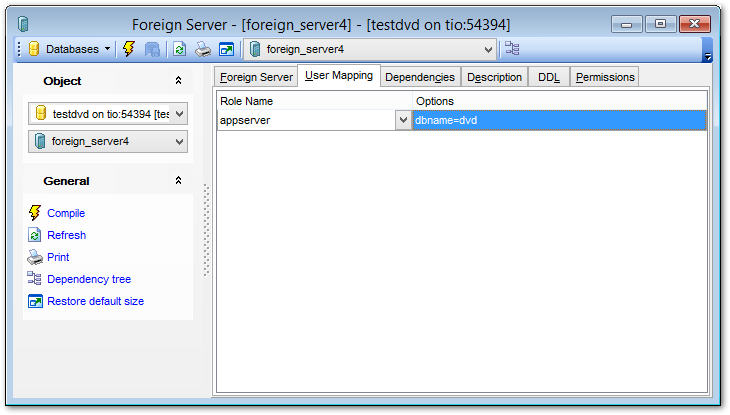Click the Compile lightning icon in toolbar

129,48
